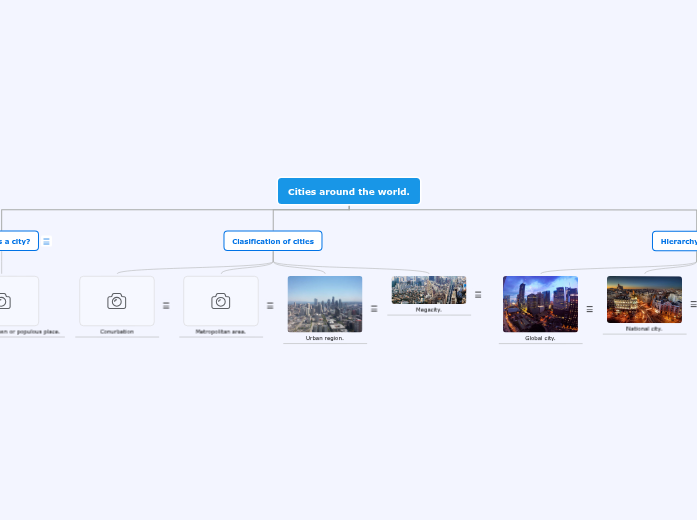The width and height of the screenshot is (697, 520).
Task: Select the 'Hierarchy' node
Action: 675,241
